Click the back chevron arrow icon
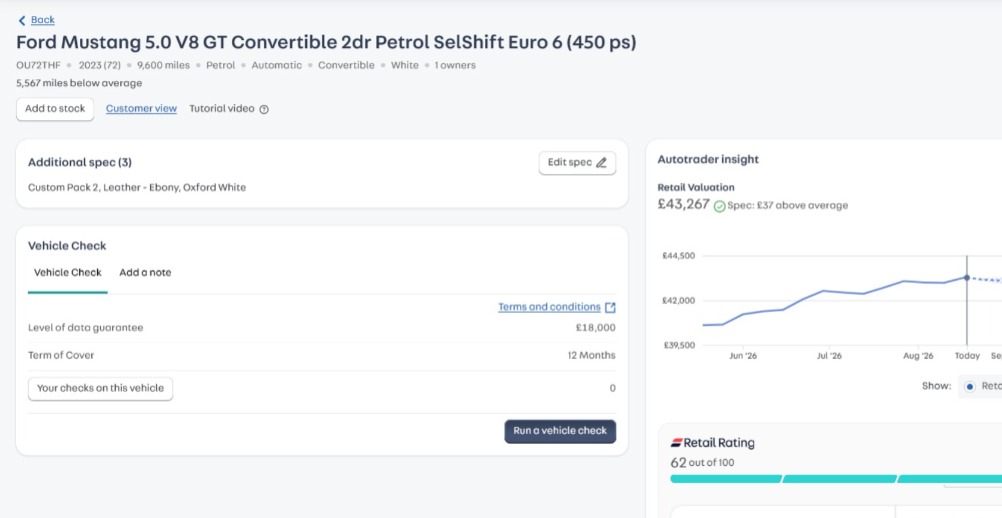Viewport: 1002px width, 518px height. pyautogui.click(x=22, y=20)
